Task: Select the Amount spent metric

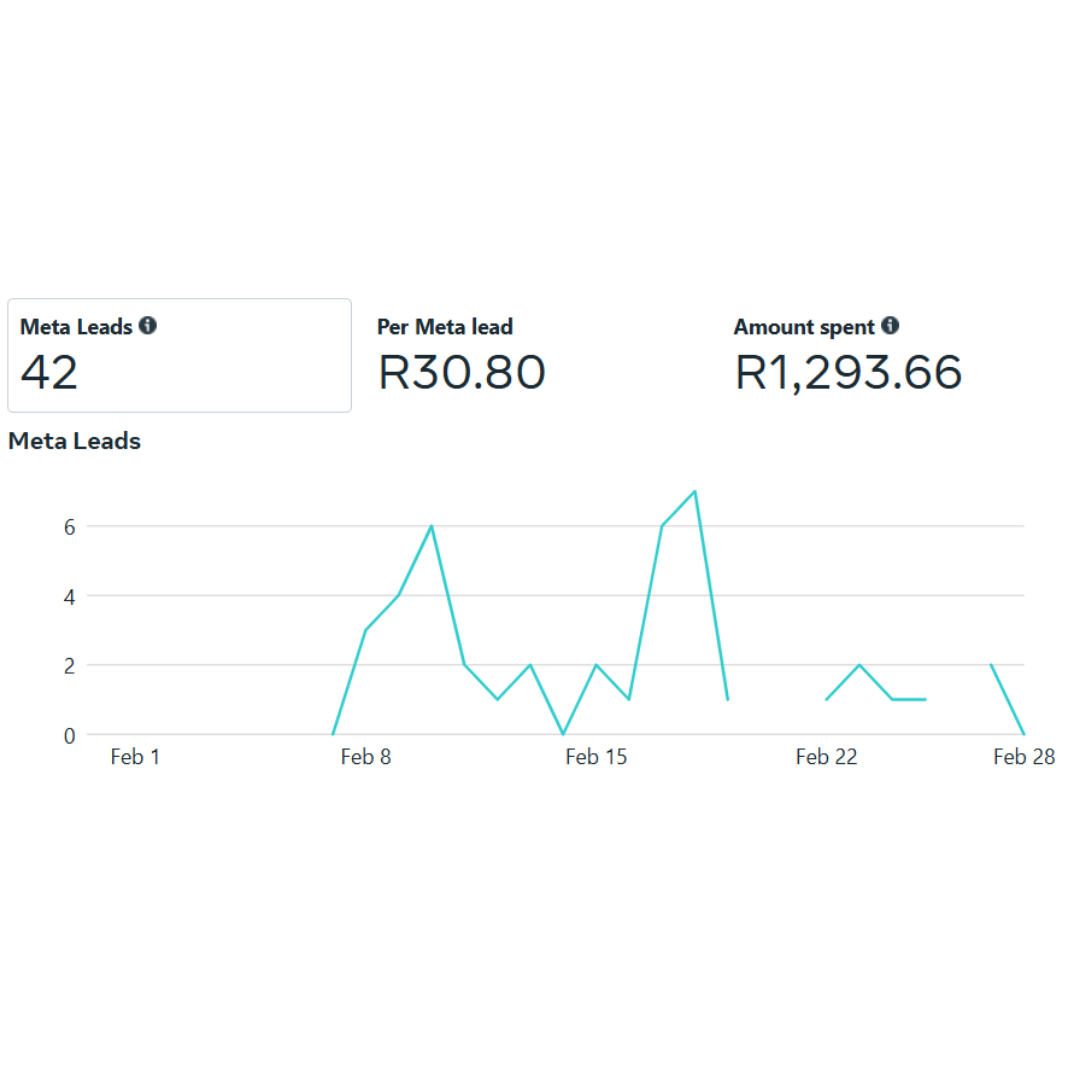Action: click(x=848, y=355)
